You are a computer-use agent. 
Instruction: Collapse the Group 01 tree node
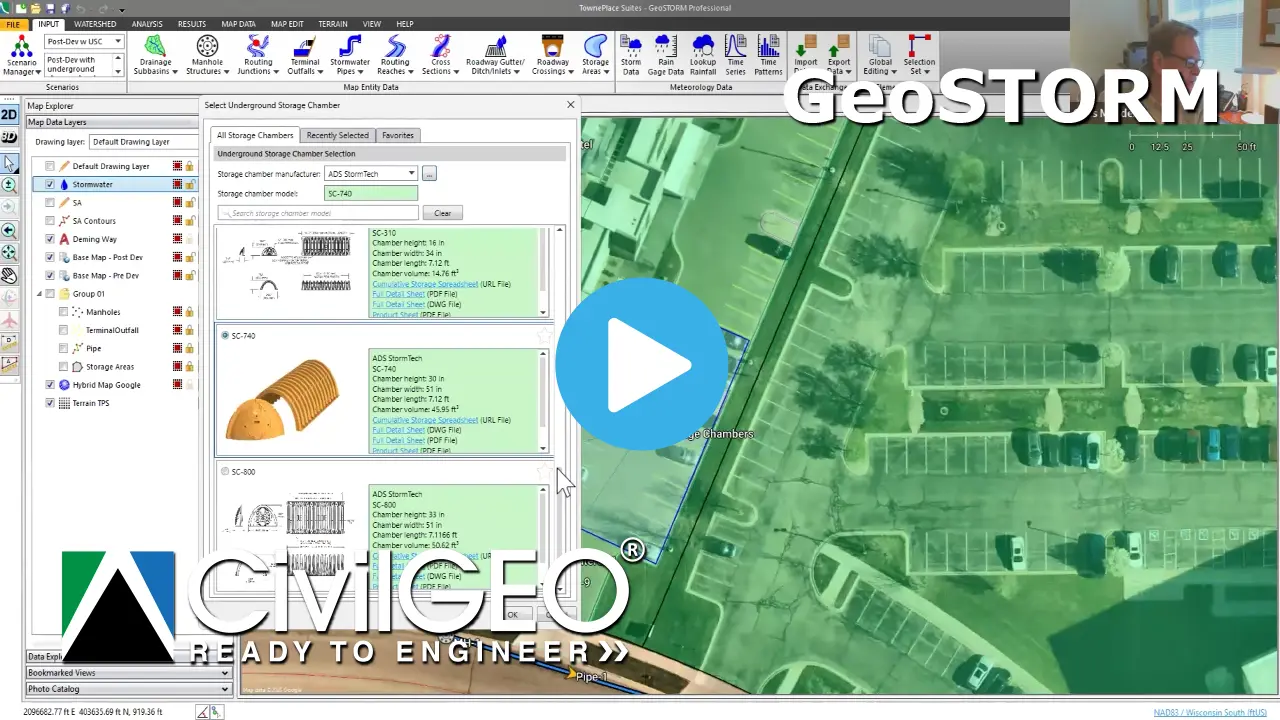tap(38, 294)
